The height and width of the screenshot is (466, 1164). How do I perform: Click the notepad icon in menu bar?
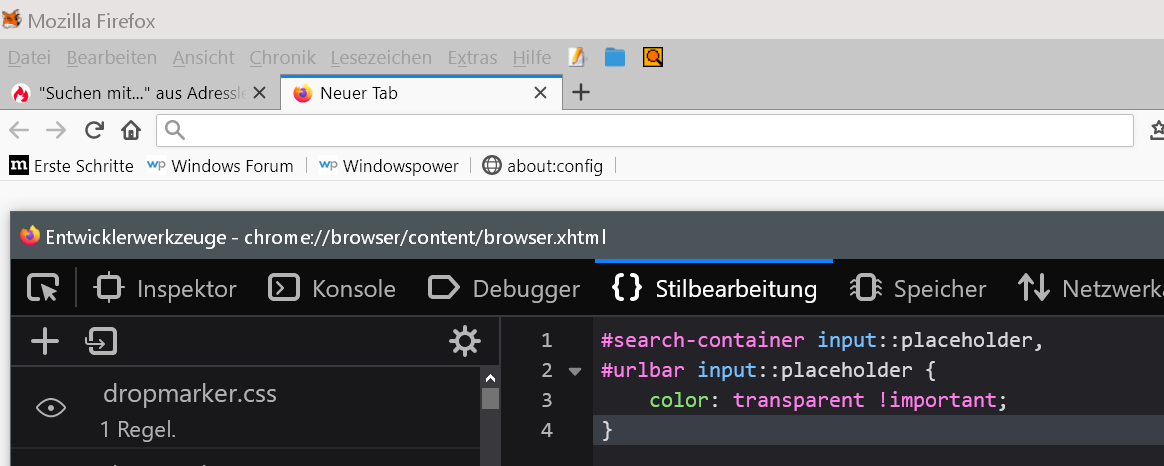click(x=576, y=58)
